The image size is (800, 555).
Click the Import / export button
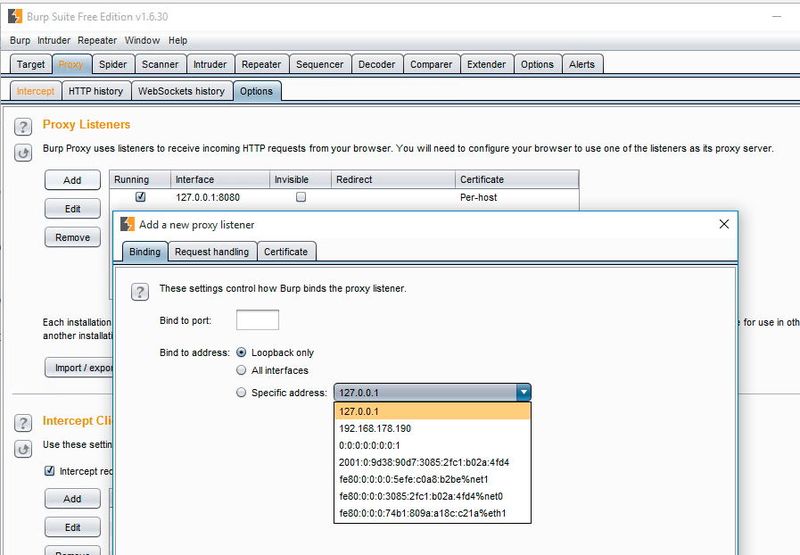point(79,368)
